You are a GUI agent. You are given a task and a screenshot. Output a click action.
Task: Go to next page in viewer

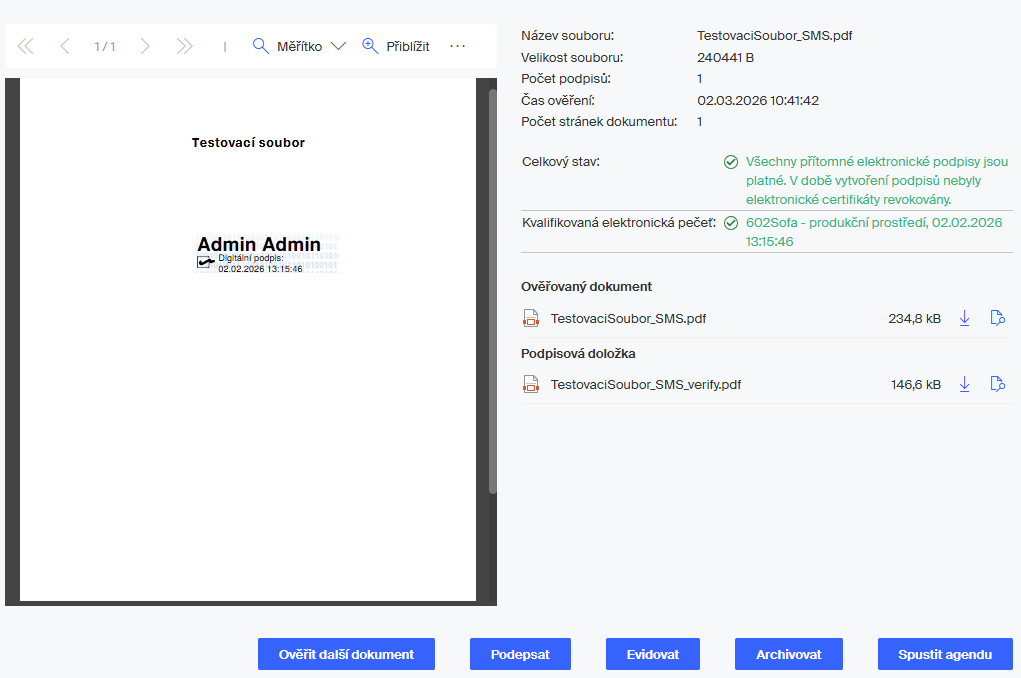coord(145,46)
